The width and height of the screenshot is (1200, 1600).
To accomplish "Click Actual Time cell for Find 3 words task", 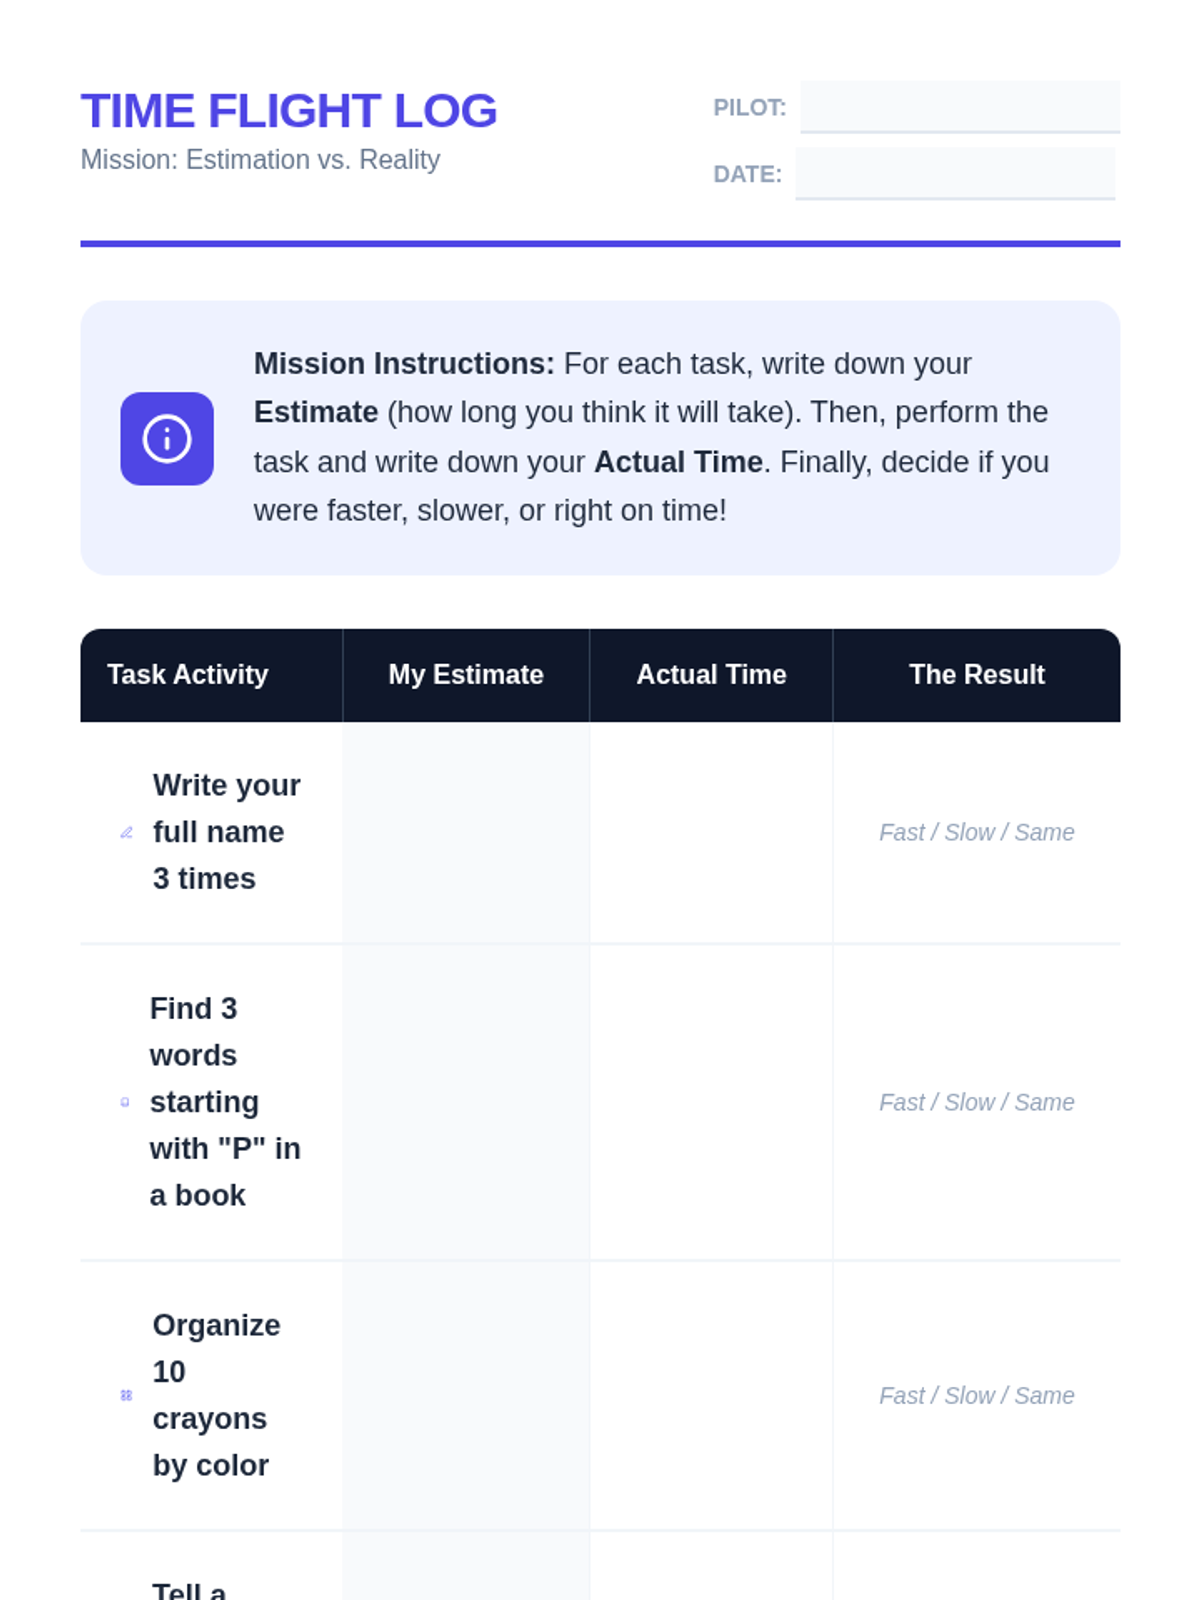I will (711, 1102).
